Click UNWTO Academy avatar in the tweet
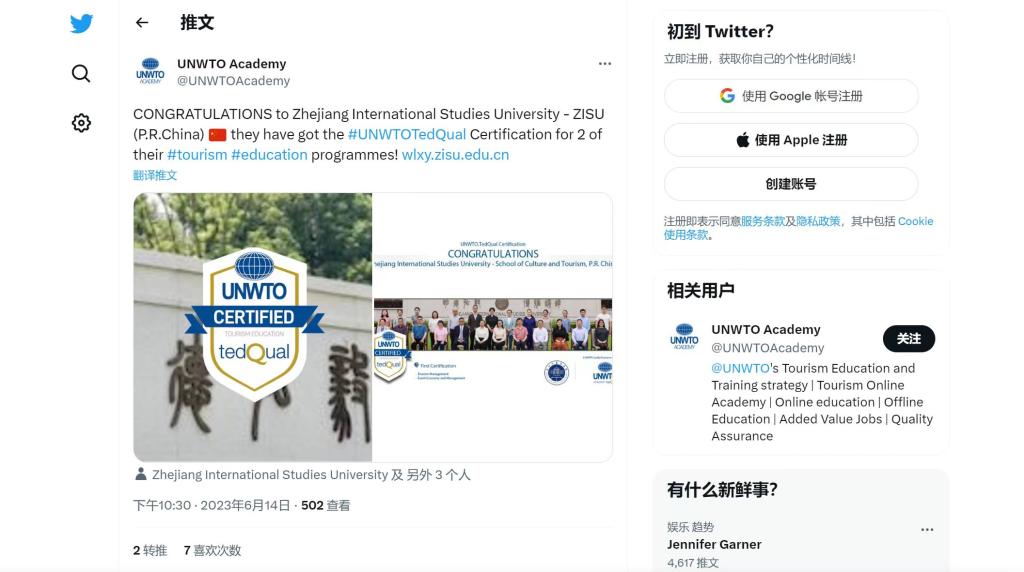This screenshot has height=572, width=1024. [150, 72]
